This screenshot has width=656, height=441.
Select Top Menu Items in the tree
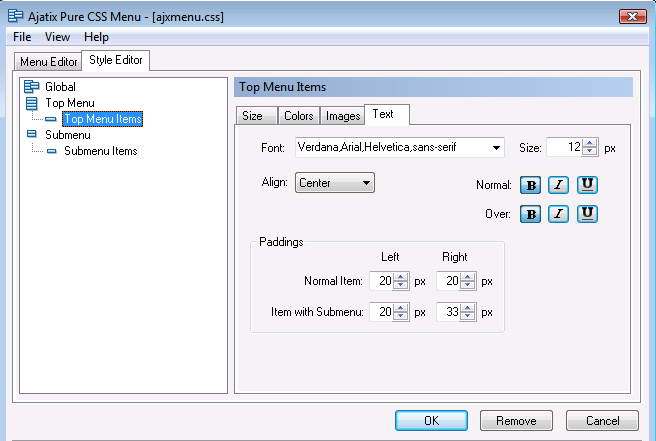103,119
